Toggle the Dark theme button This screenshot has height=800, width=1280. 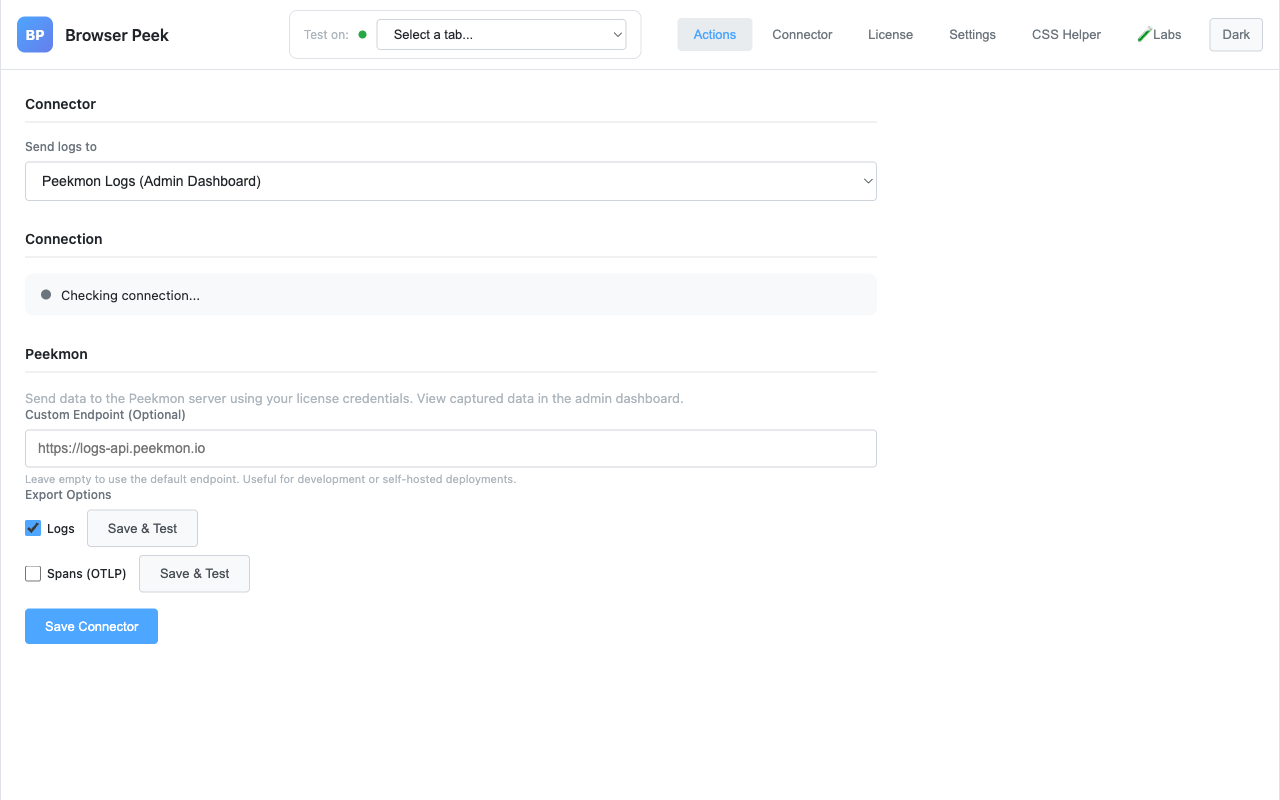1236,35
